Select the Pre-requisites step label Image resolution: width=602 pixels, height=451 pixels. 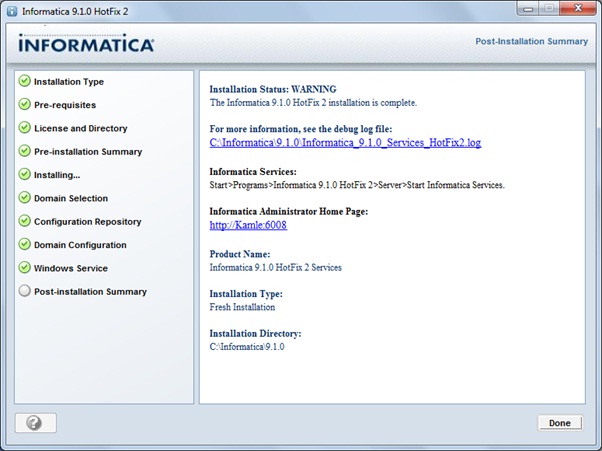click(65, 105)
